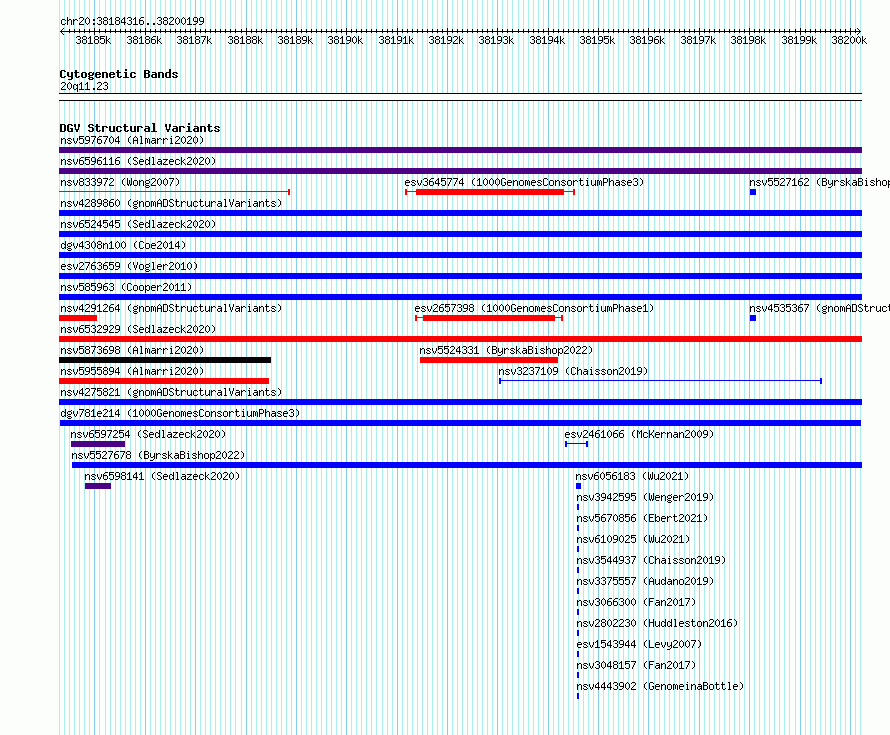Open esv2763659 (Vogler2010) label

tap(129, 266)
